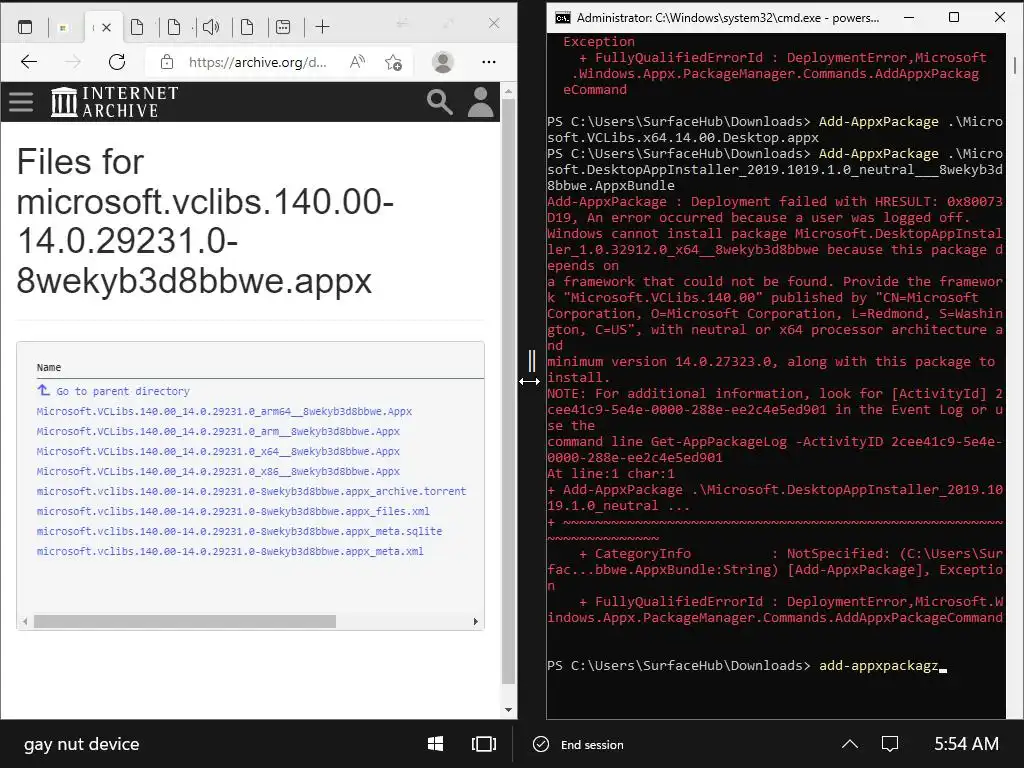Click the 5:54 AM taskbar clock
The height and width of the screenshot is (768, 1024).
(x=966, y=744)
